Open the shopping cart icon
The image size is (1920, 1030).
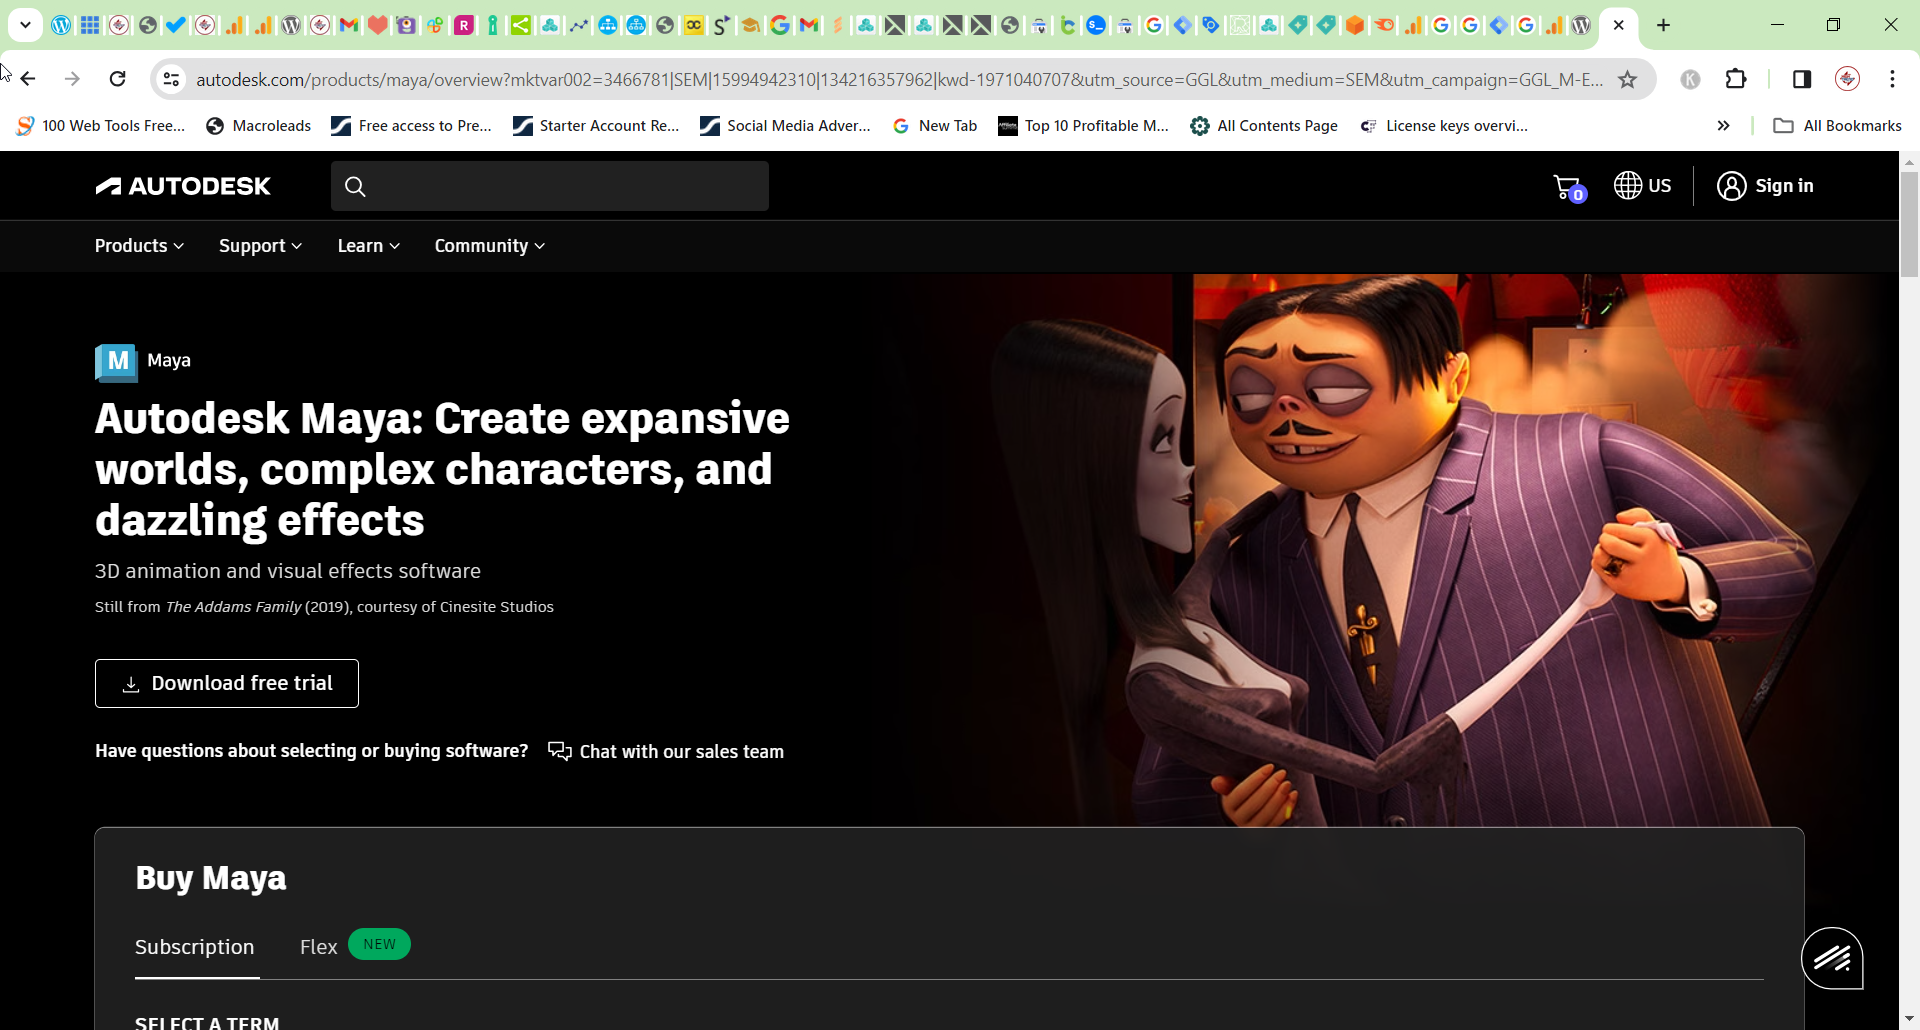[x=1568, y=186]
